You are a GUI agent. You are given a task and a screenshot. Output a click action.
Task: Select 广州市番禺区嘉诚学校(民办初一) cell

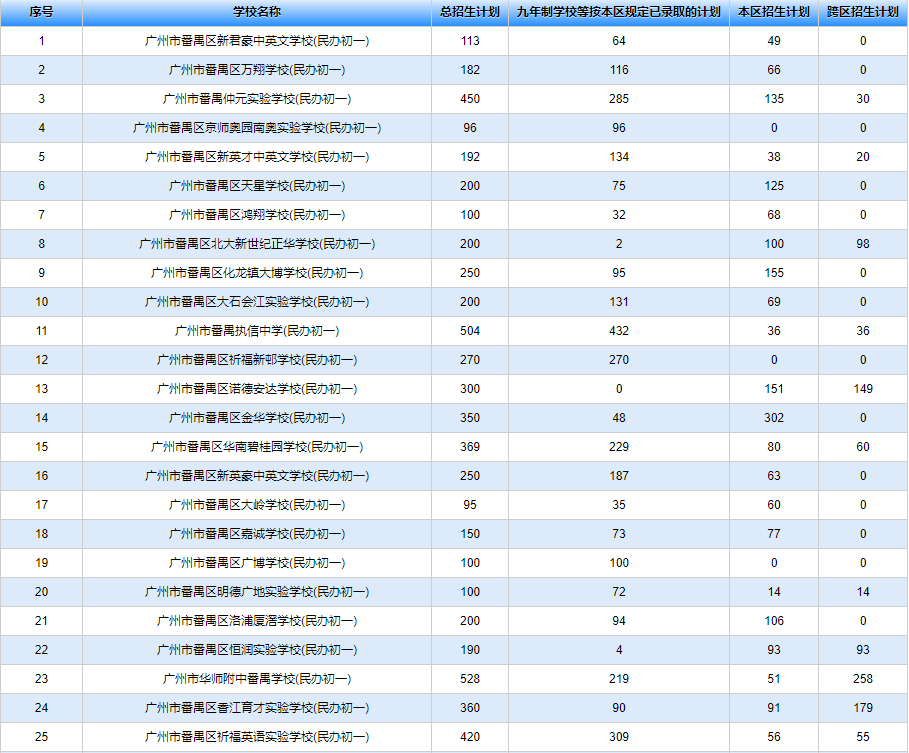point(257,534)
